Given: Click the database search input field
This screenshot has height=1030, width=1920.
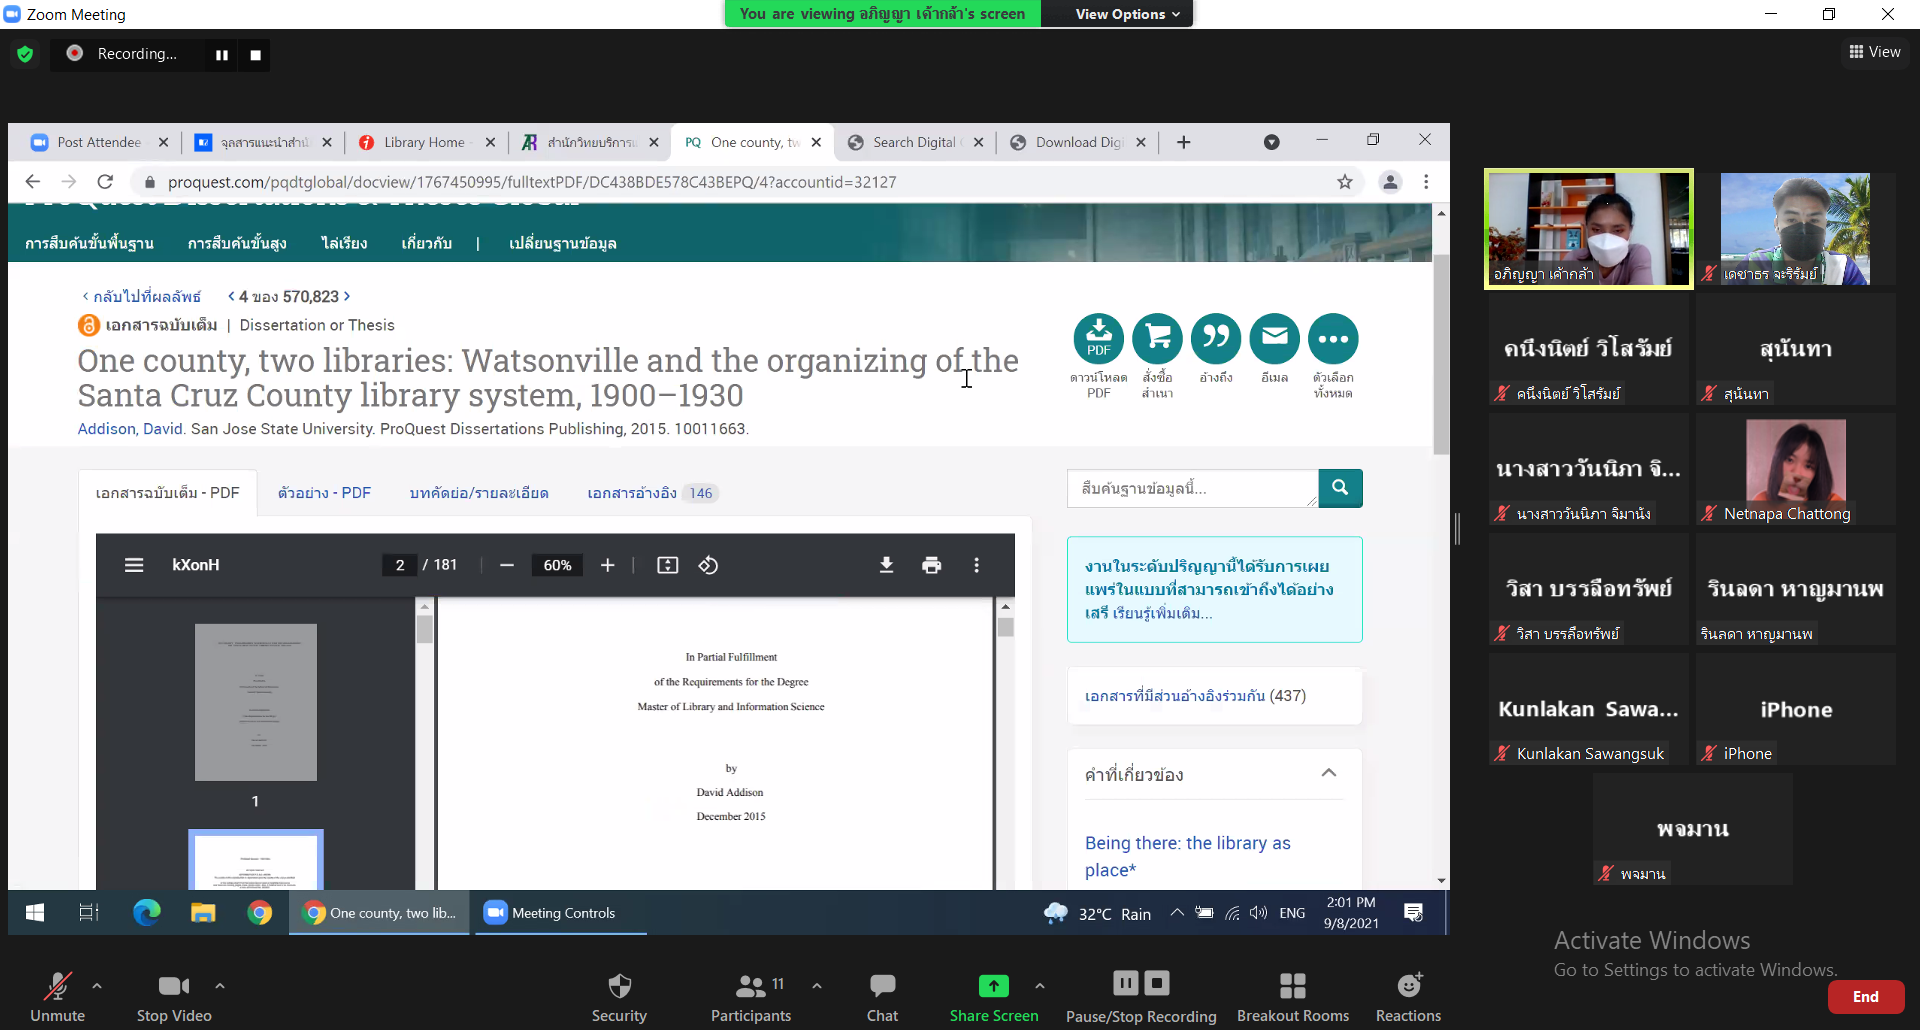Looking at the screenshot, I should coord(1192,489).
